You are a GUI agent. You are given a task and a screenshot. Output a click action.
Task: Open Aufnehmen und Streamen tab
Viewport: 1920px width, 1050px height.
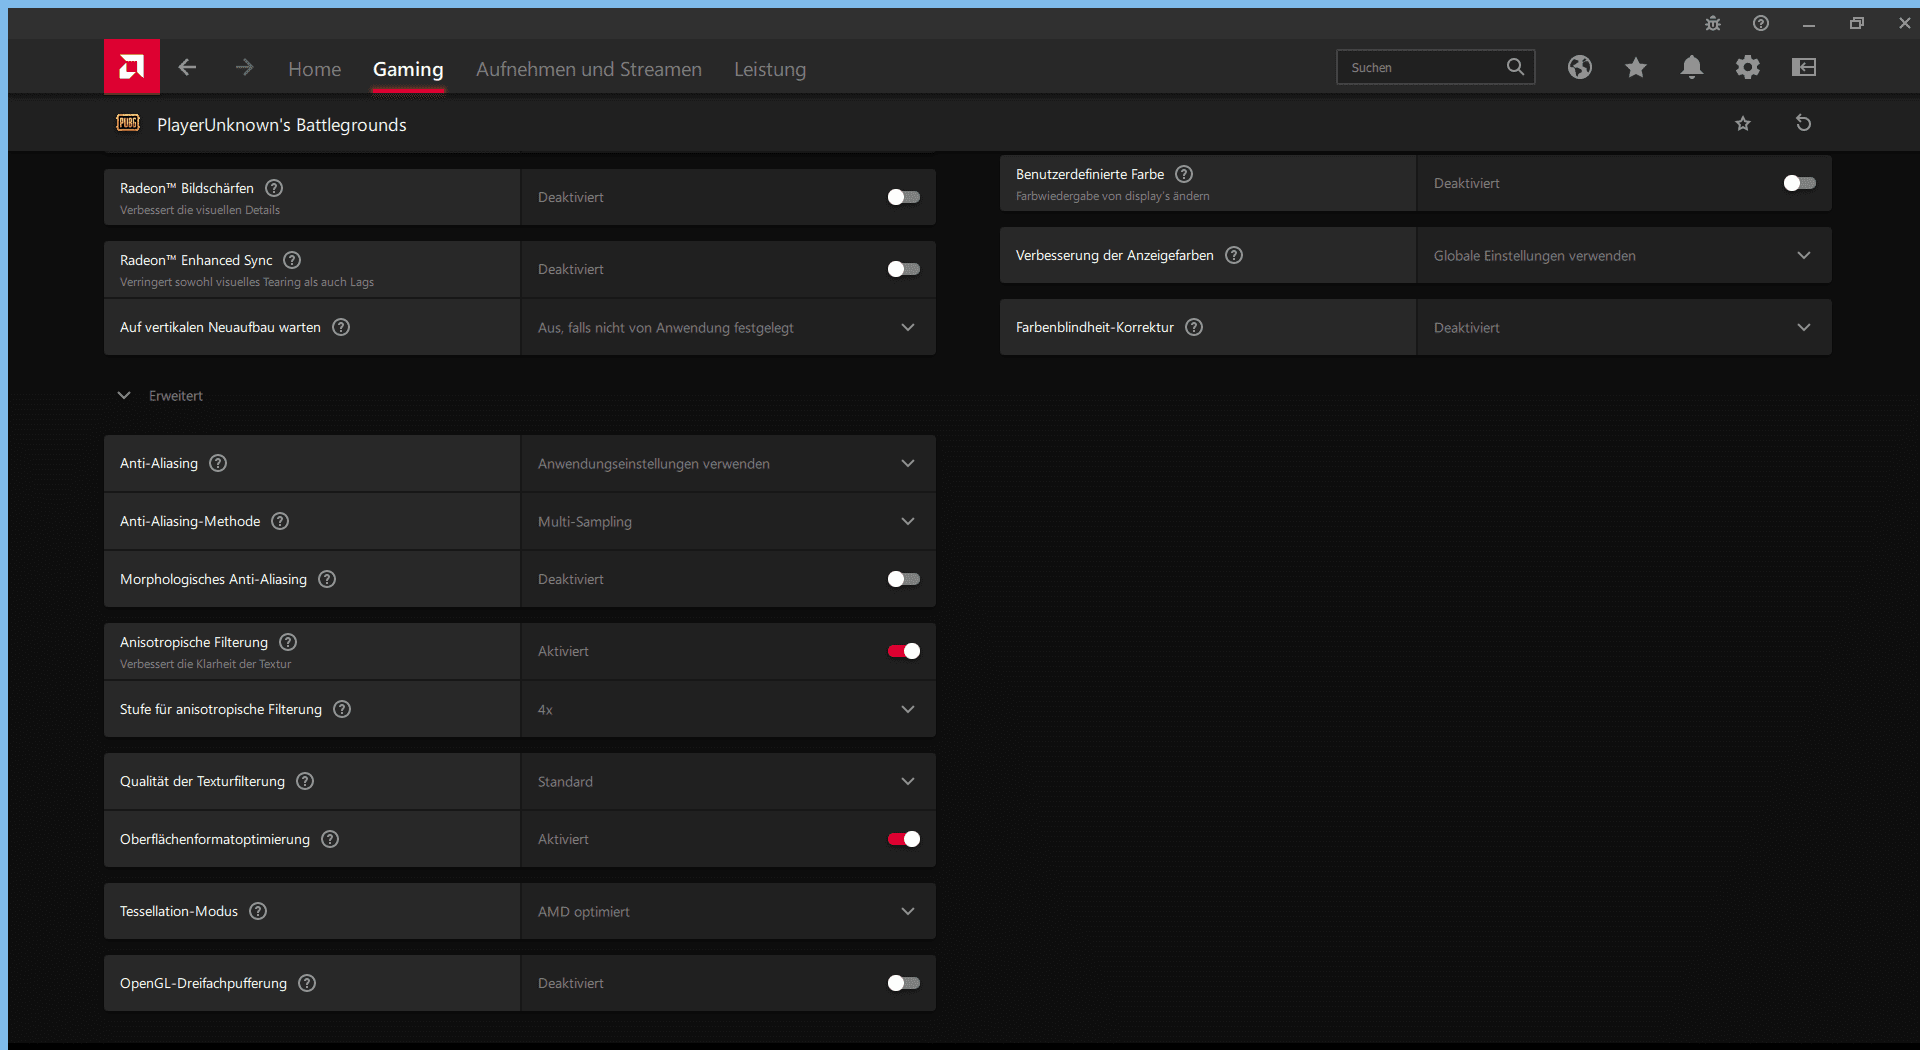589,69
